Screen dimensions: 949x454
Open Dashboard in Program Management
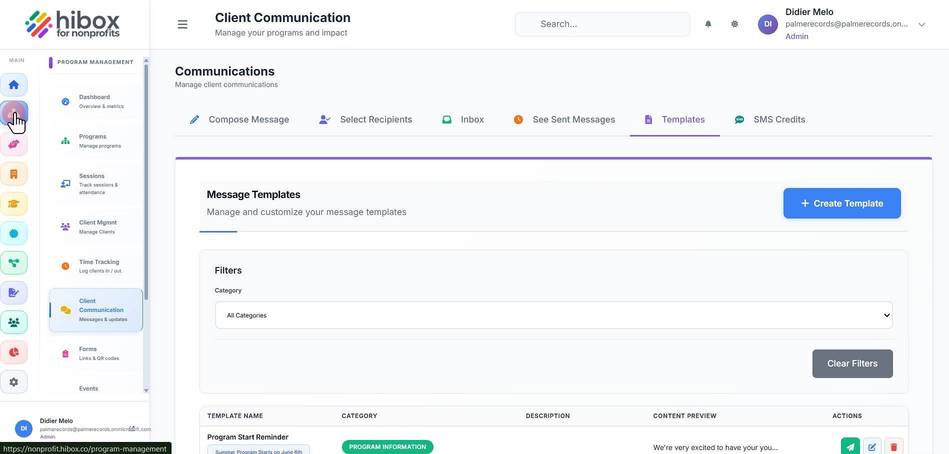coord(94,101)
